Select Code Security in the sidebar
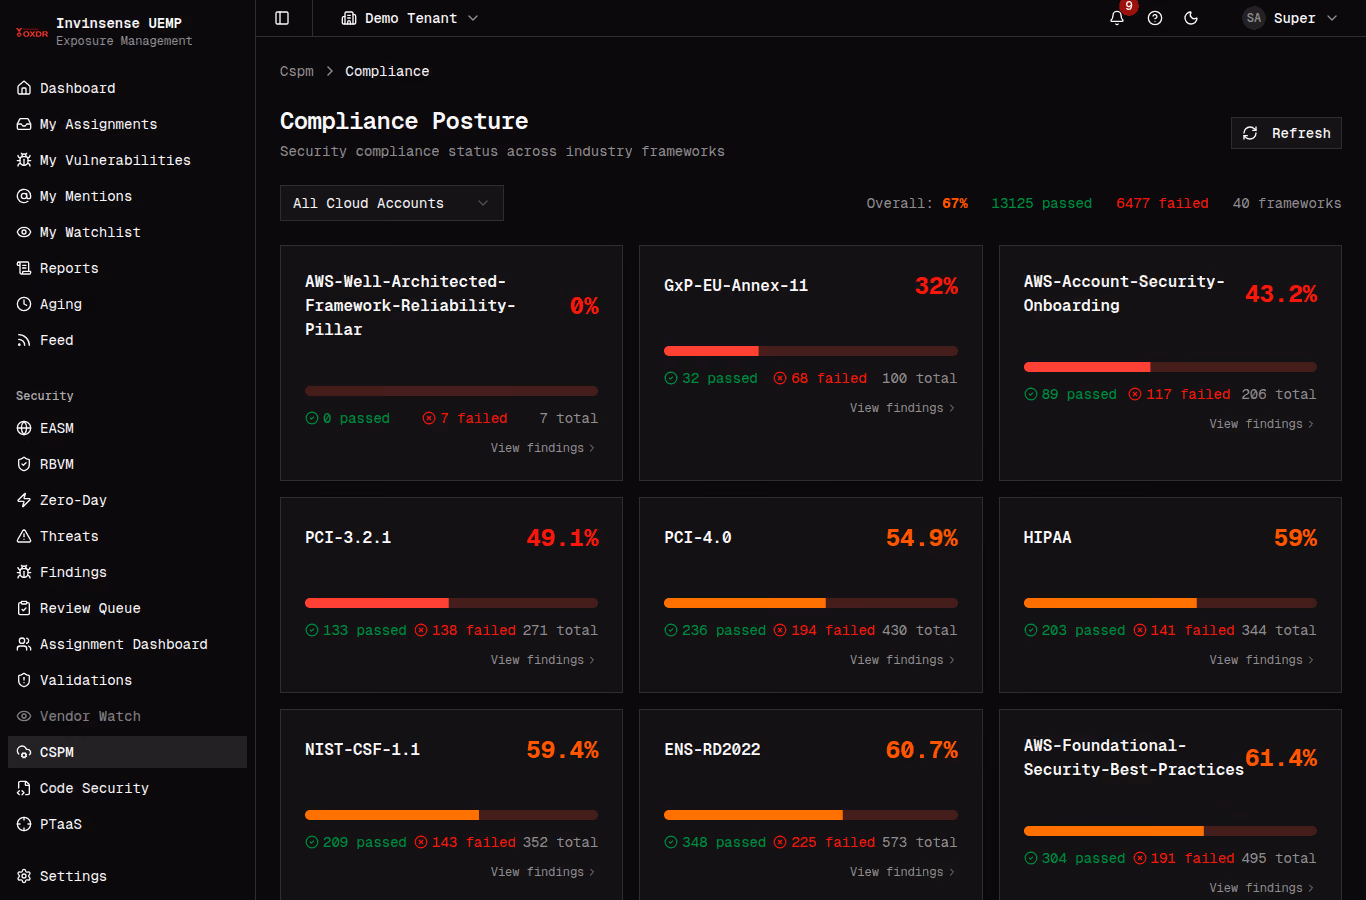Viewport: 1366px width, 900px height. pos(127,788)
